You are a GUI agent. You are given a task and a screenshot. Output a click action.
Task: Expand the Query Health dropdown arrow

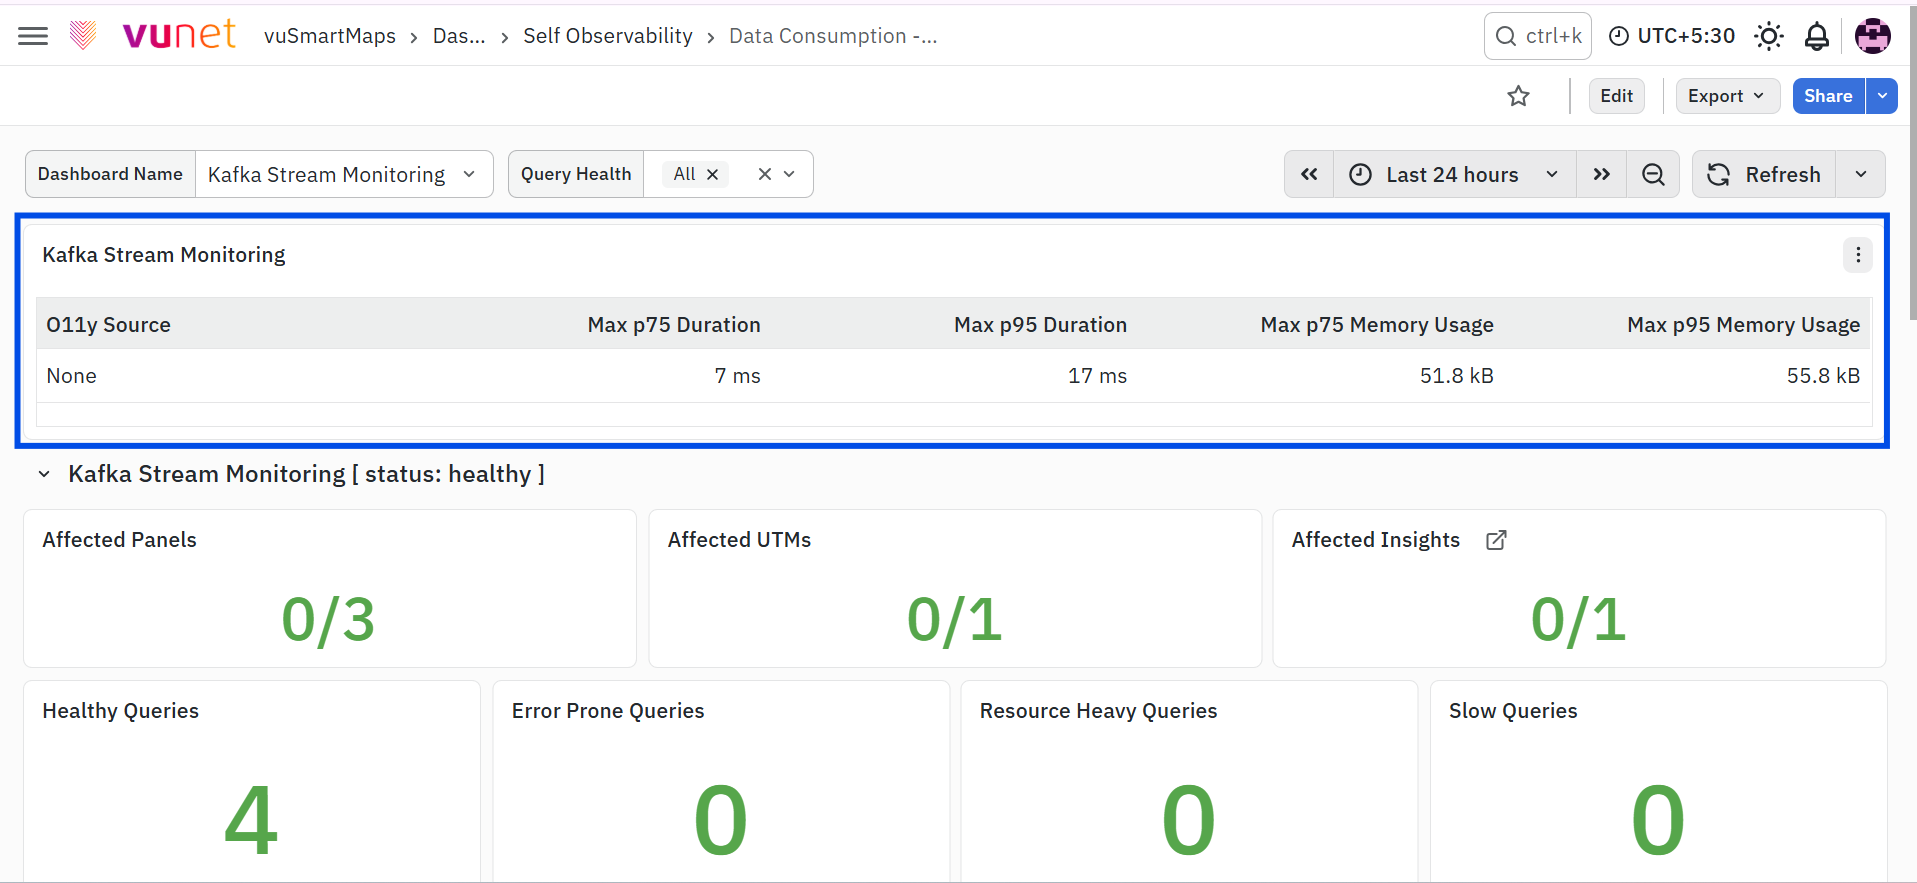point(790,174)
